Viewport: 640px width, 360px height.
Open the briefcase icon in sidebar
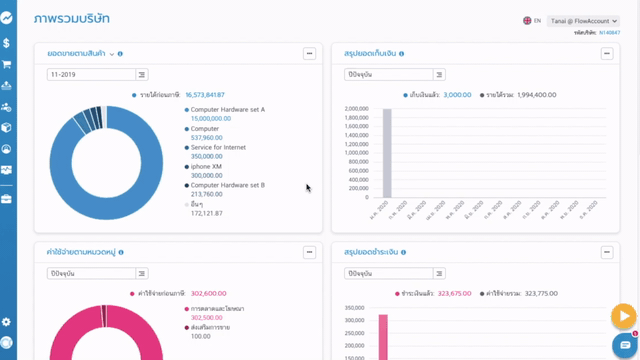pos(7,199)
